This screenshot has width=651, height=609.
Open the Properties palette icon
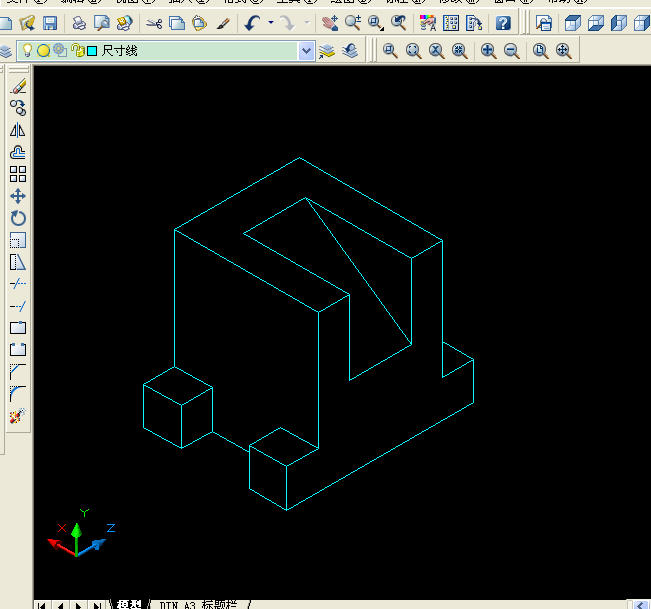[x=428, y=23]
